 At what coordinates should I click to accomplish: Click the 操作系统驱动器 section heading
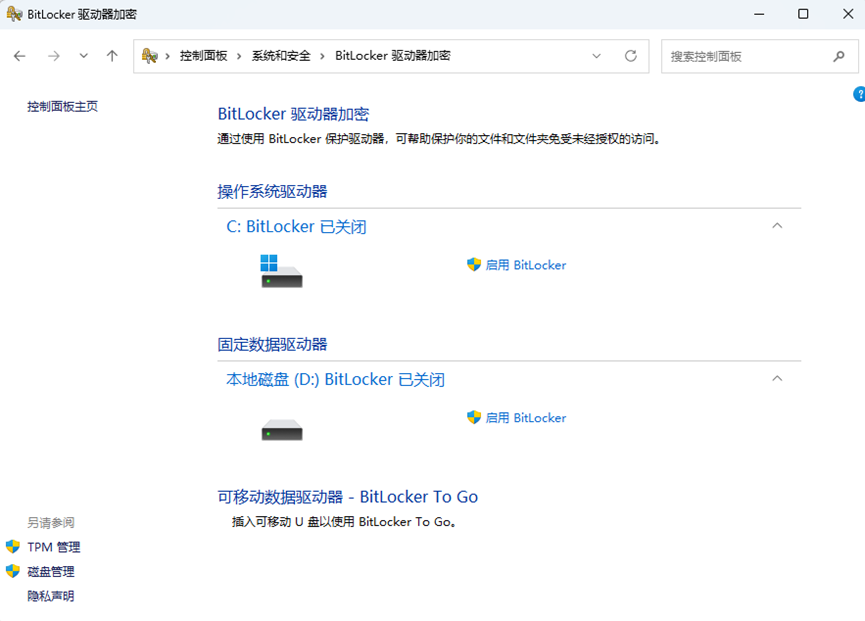pyautogui.click(x=273, y=192)
